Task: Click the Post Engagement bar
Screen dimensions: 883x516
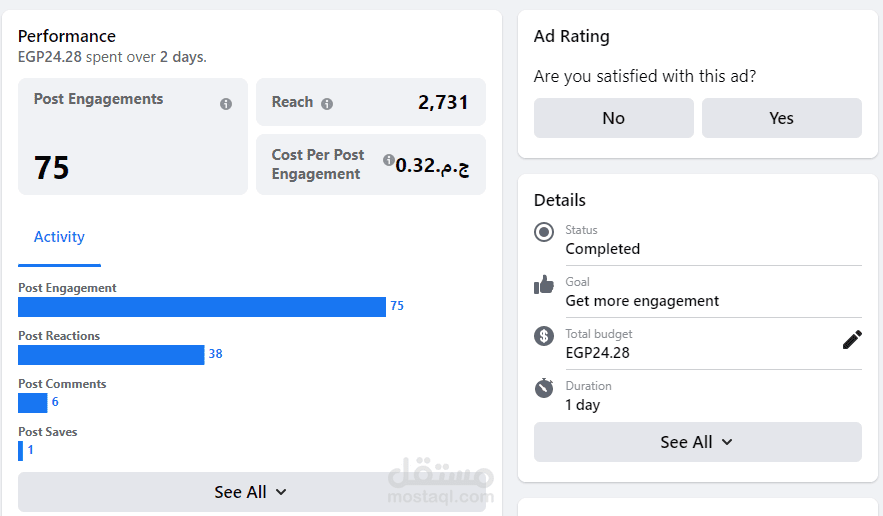Action: click(x=201, y=307)
